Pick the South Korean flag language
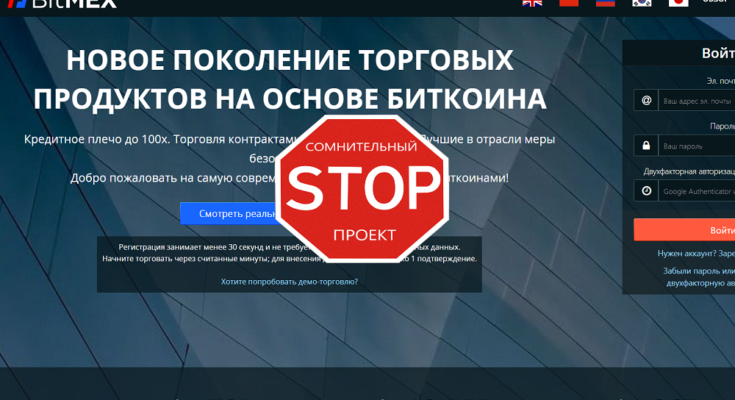Image resolution: width=735 pixels, height=400 pixels. 642,3
